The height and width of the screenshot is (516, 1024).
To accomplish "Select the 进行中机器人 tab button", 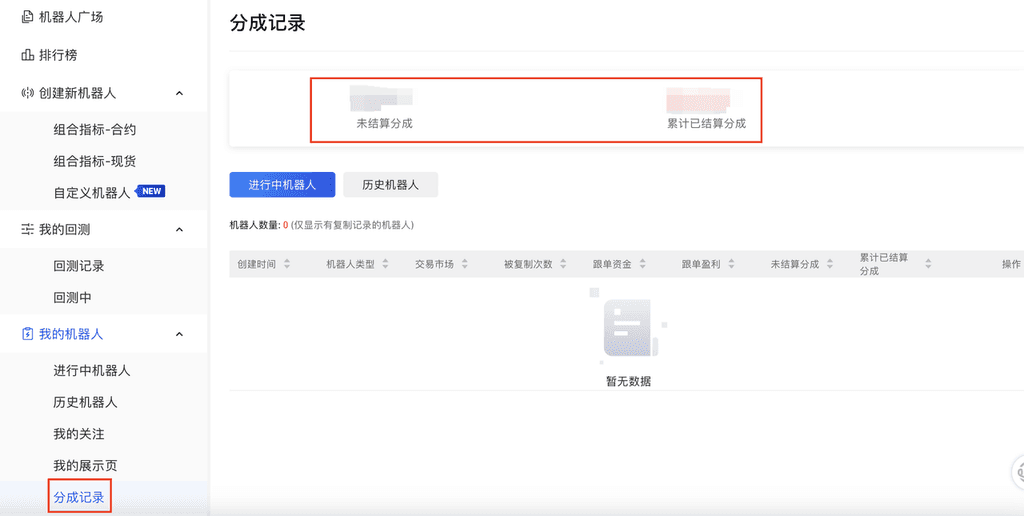I will (282, 185).
